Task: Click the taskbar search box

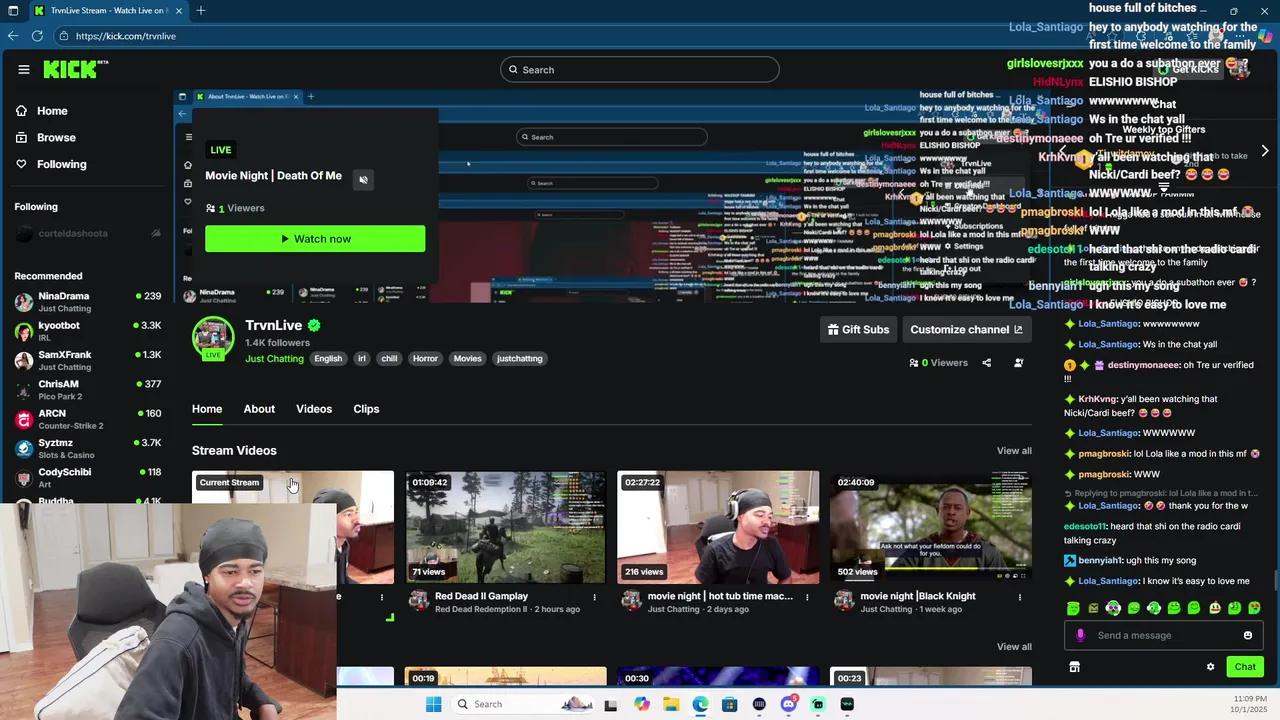Action: point(524,704)
